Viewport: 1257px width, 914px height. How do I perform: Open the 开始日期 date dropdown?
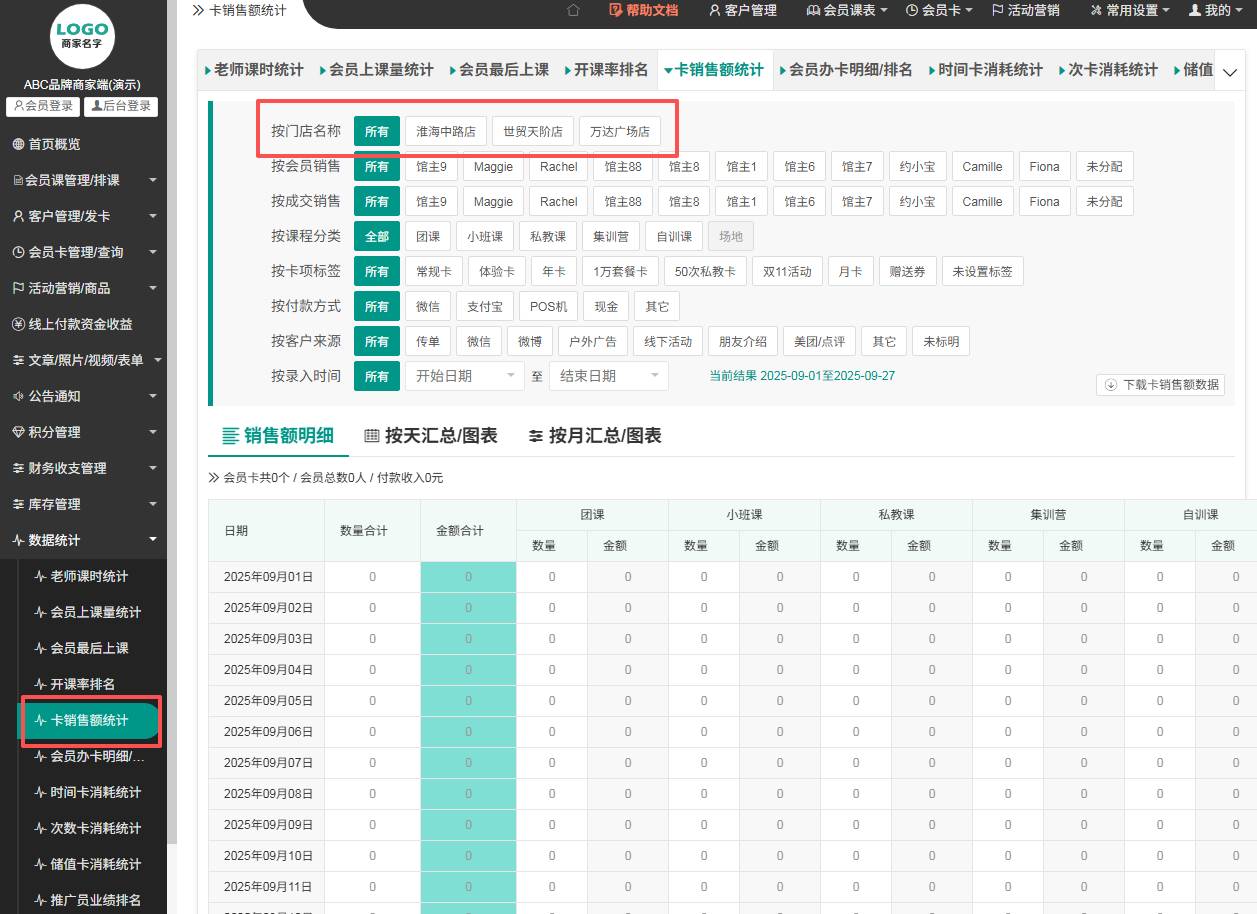(464, 376)
